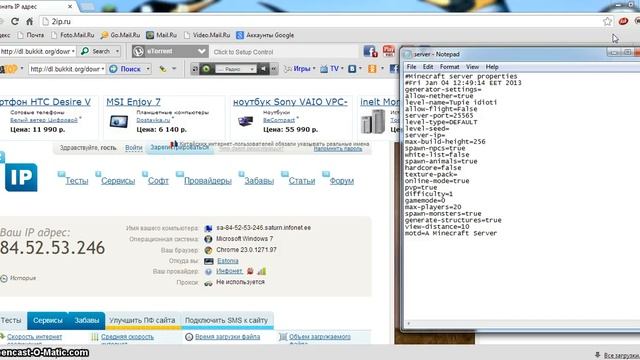Click 'Click to Setup Control' text

243,52
